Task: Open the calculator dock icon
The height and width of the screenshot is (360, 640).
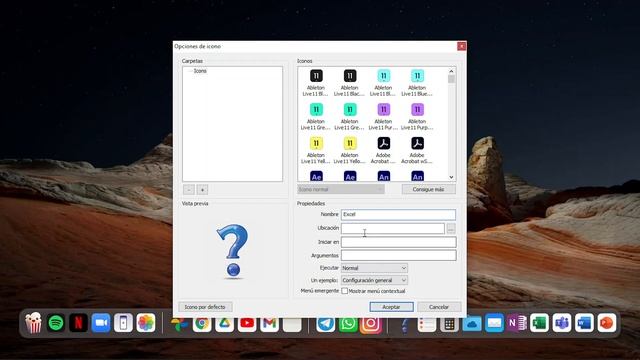Action: point(449,324)
